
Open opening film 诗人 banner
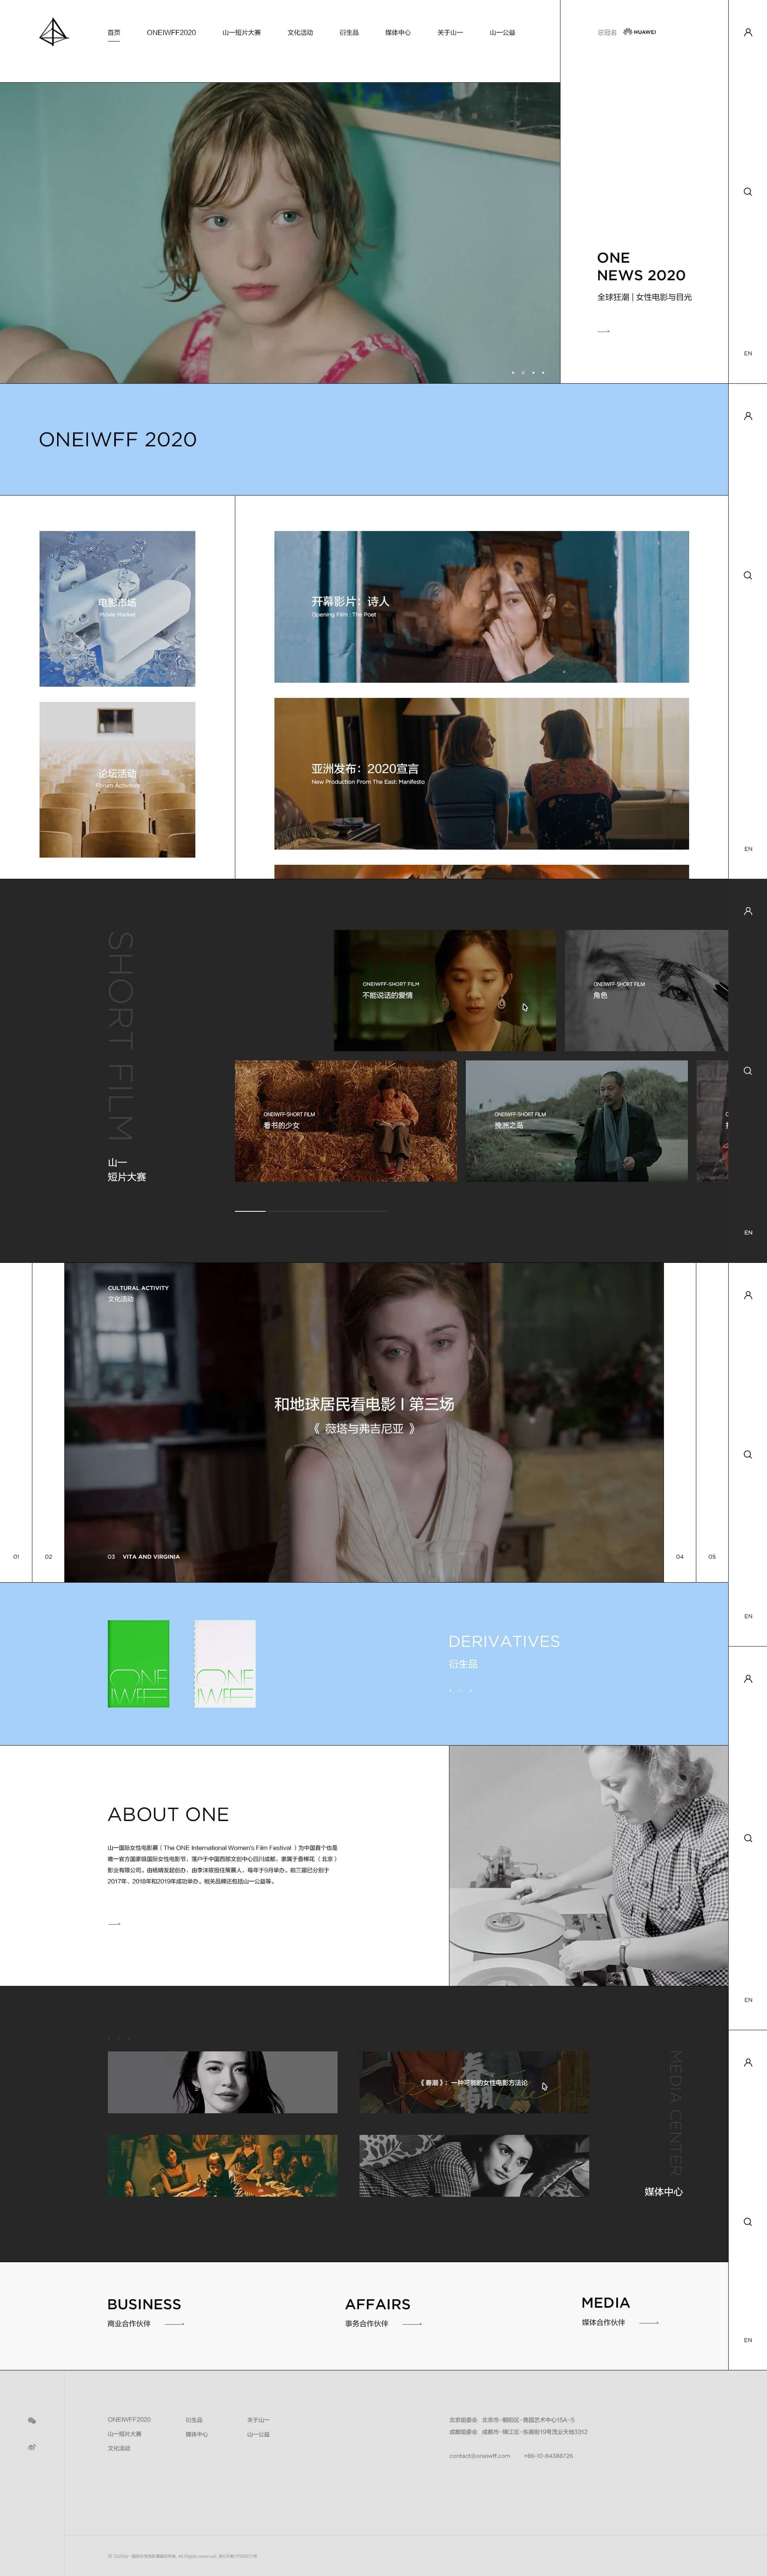(x=481, y=606)
